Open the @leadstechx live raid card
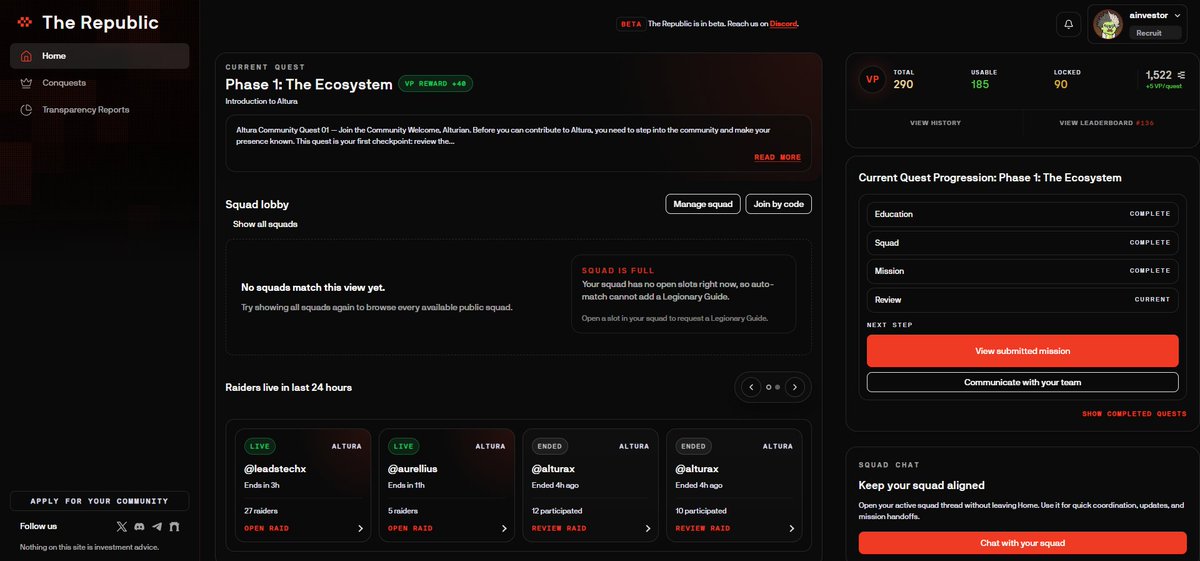Screen dimensions: 1200x561 pyautogui.click(x=302, y=486)
